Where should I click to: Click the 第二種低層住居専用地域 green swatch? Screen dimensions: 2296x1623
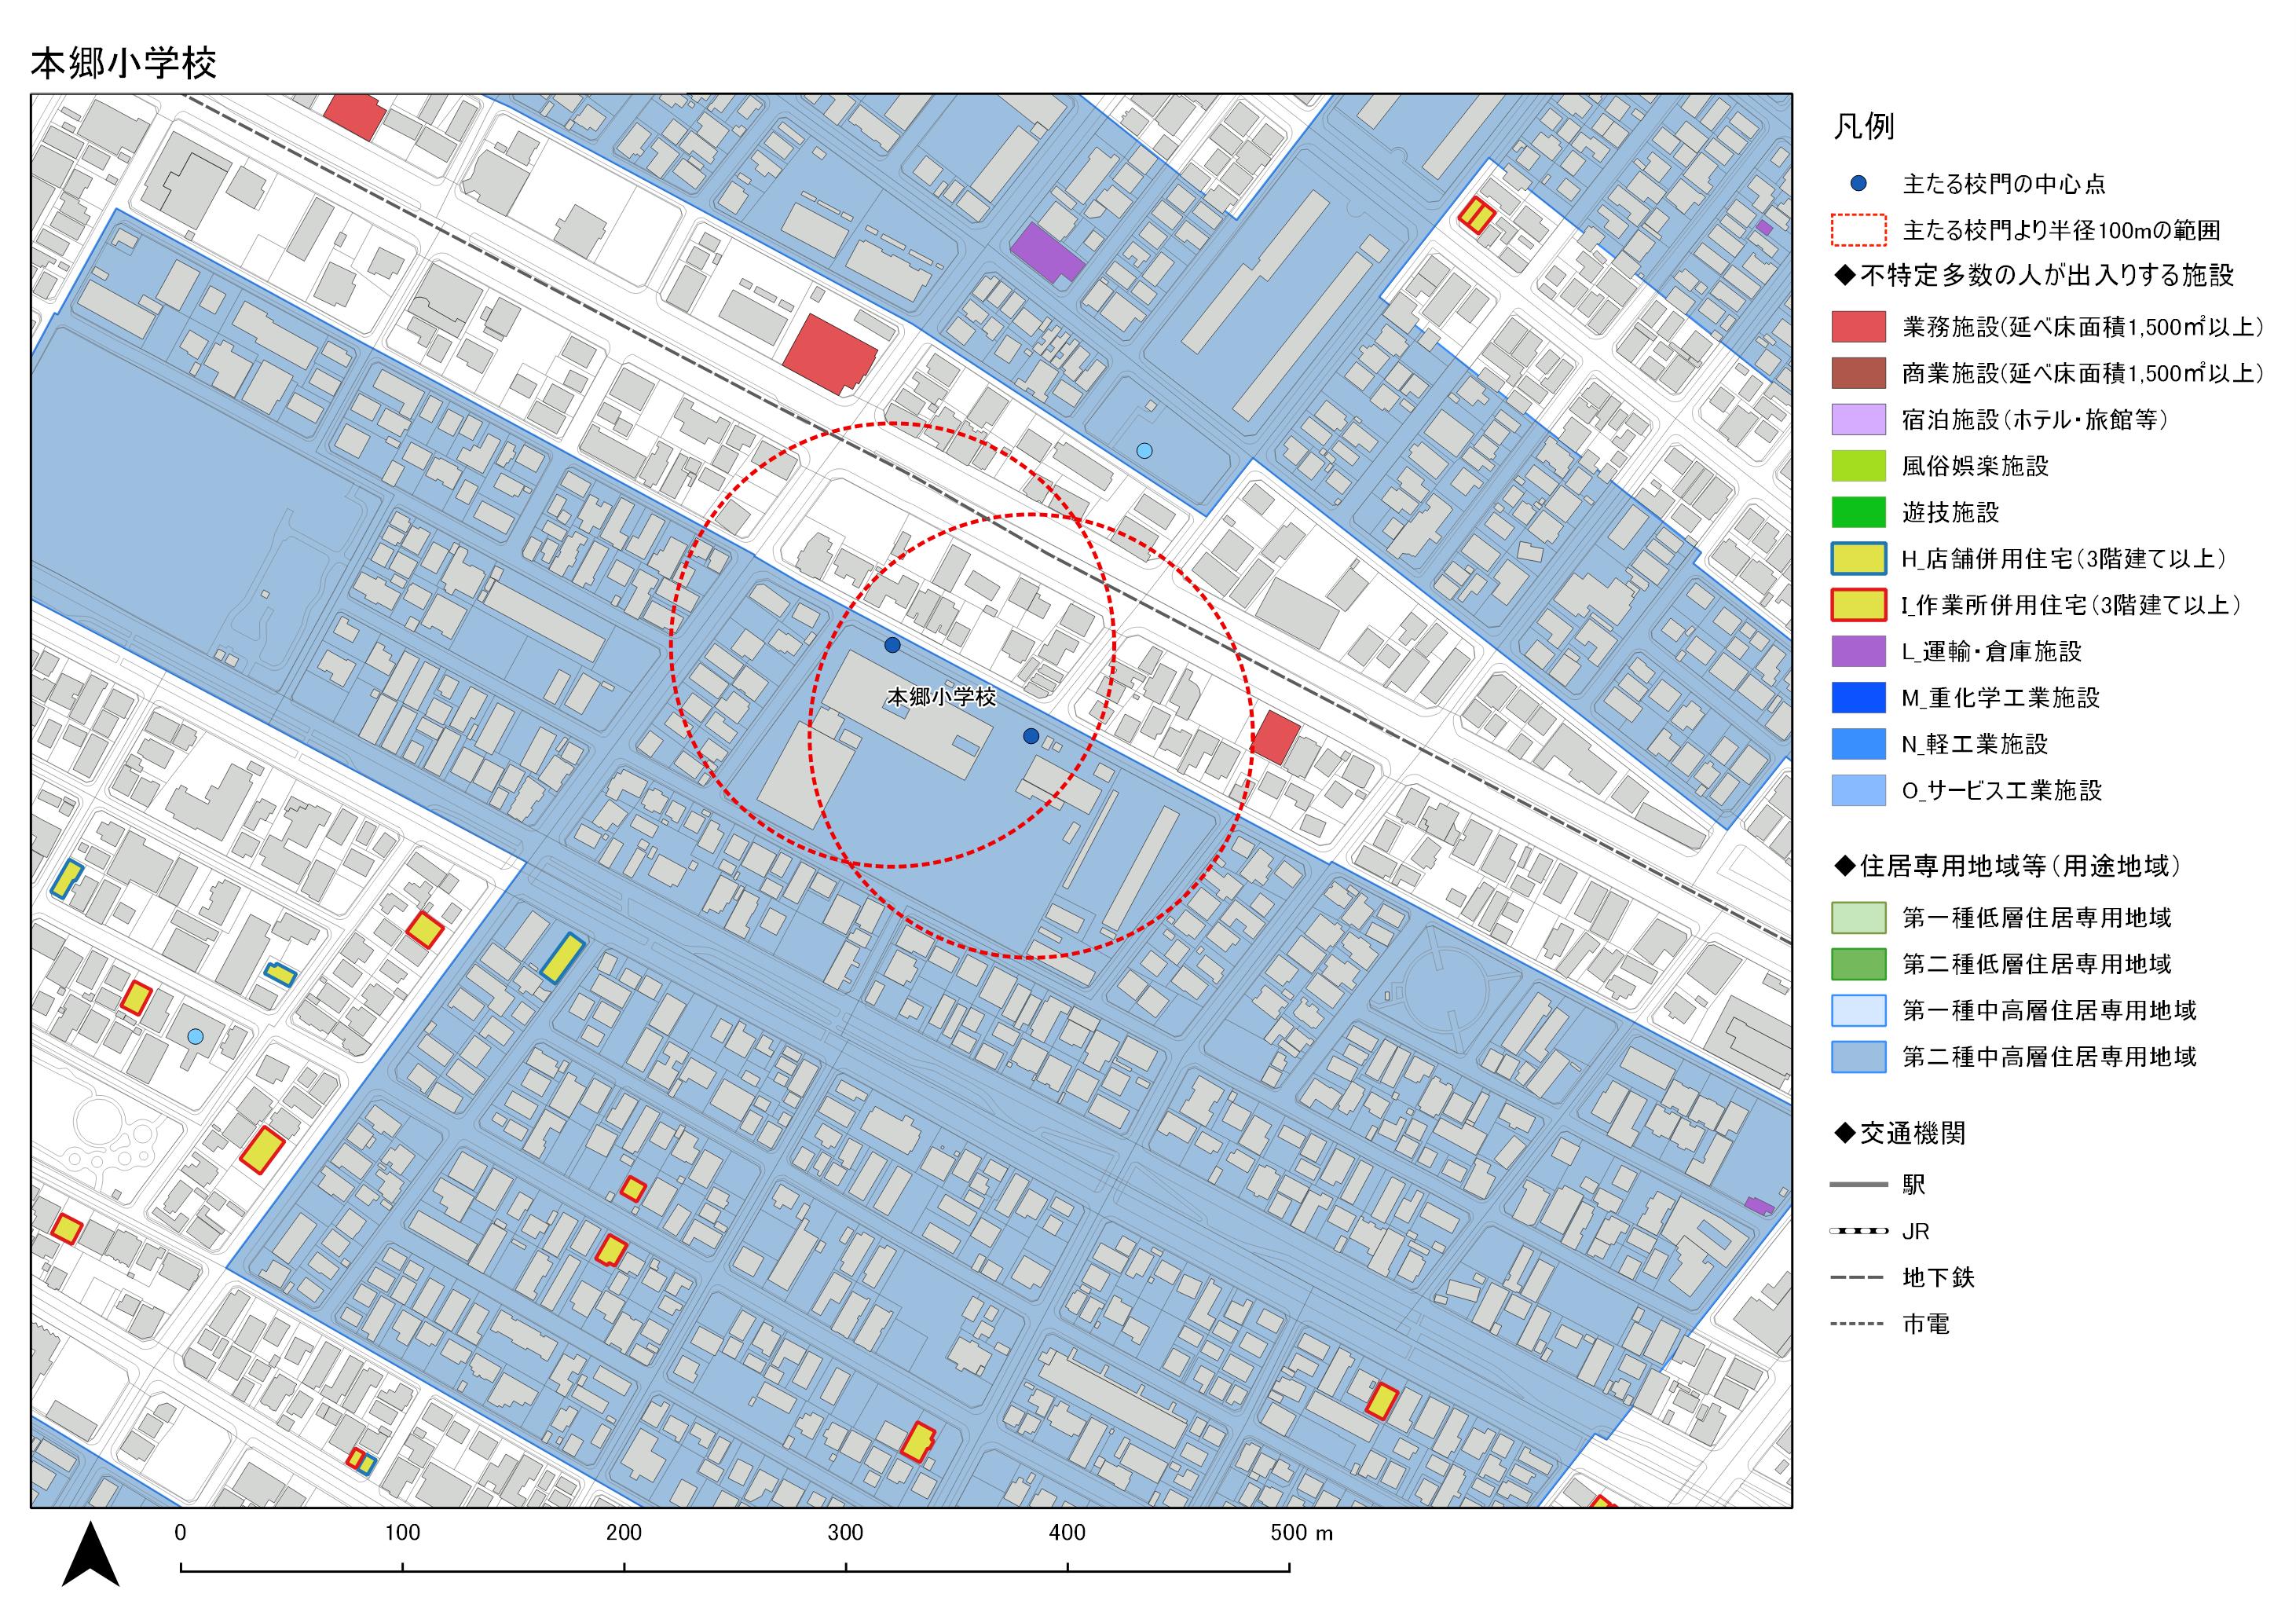[x=1858, y=964]
